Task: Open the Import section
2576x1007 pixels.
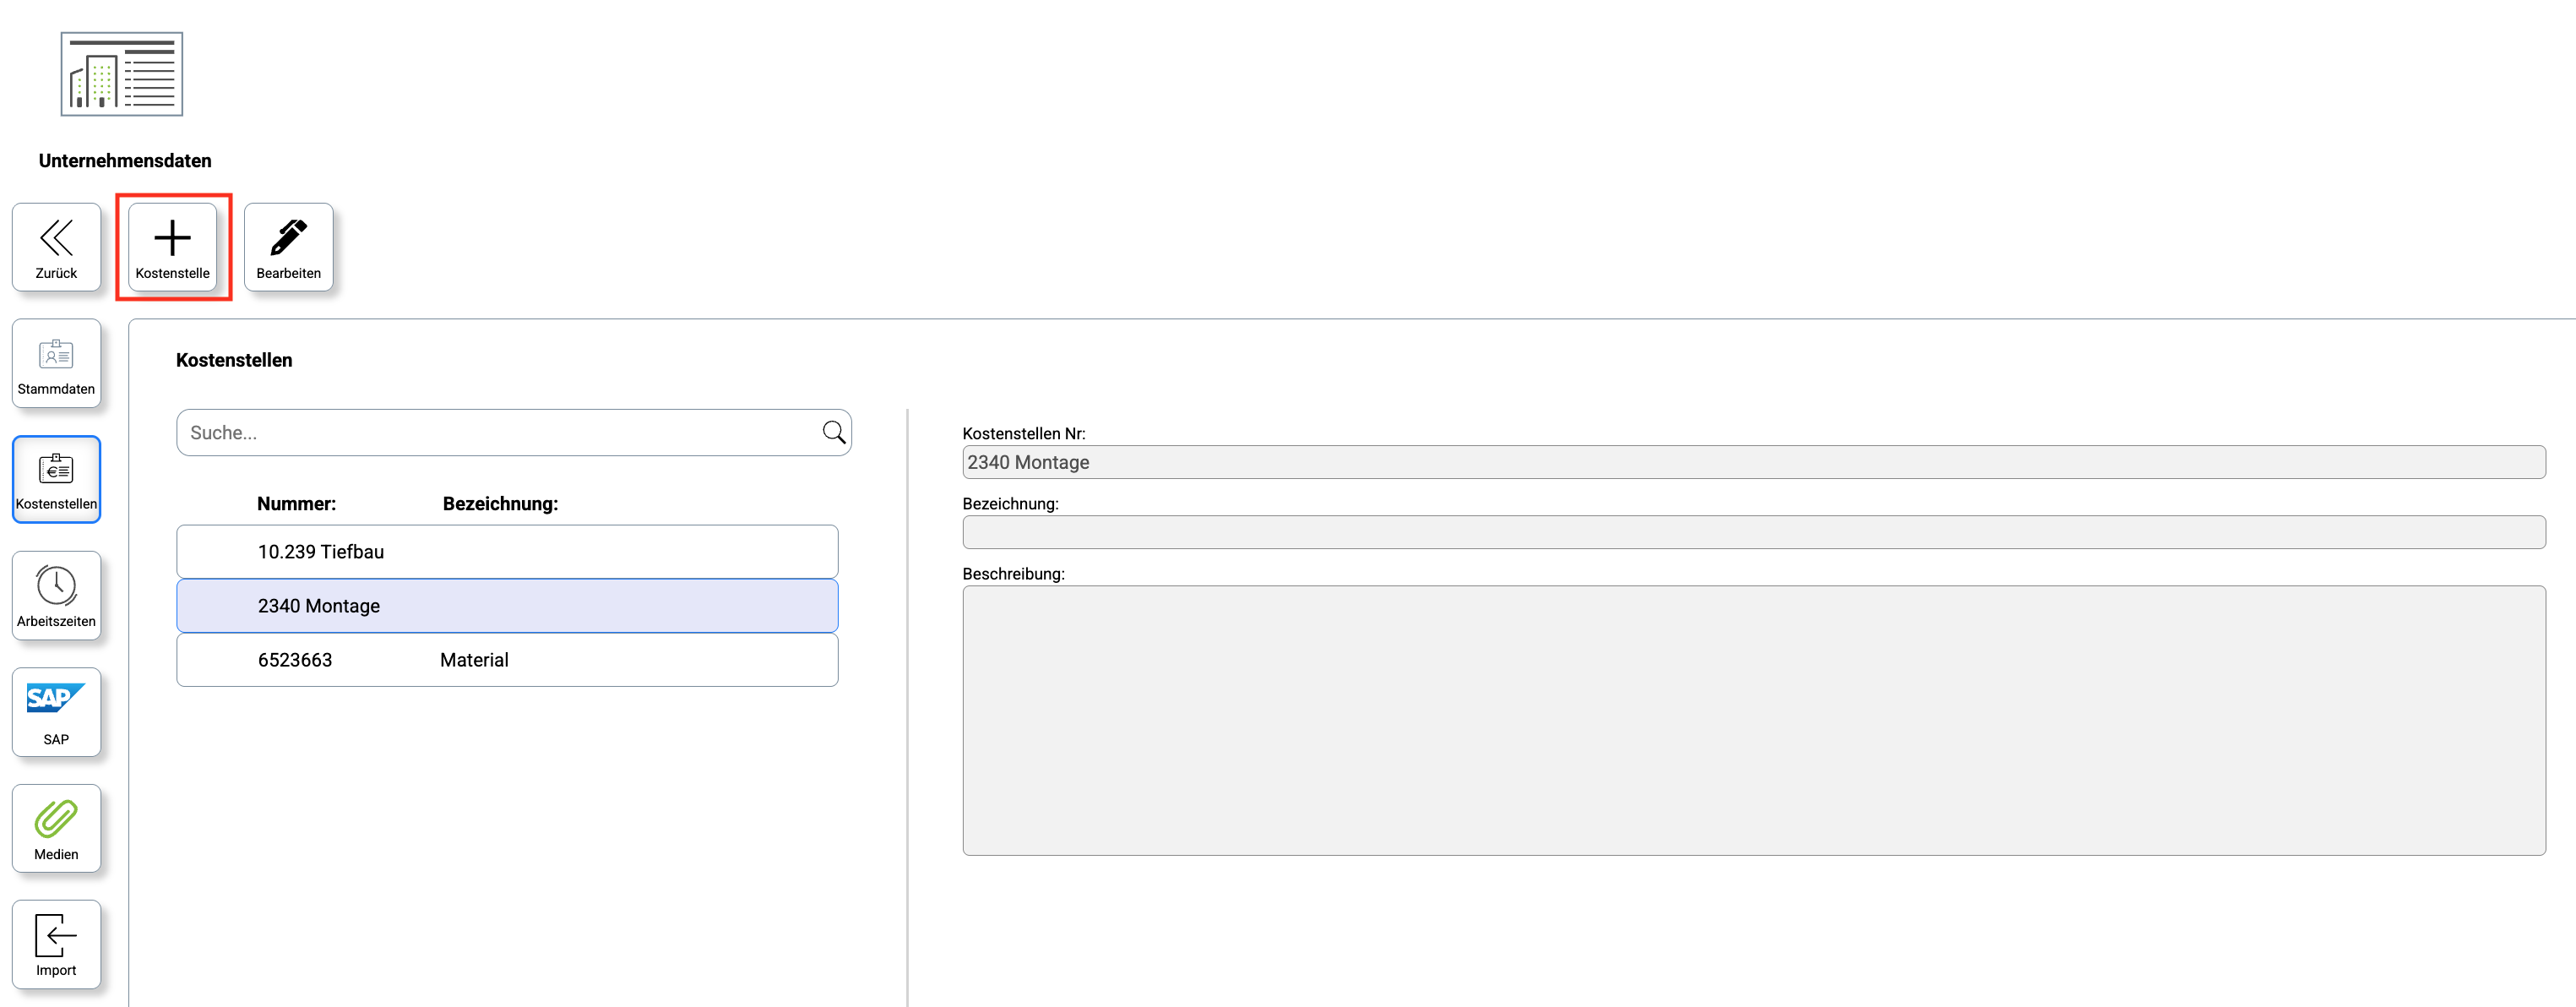Action: (56, 943)
